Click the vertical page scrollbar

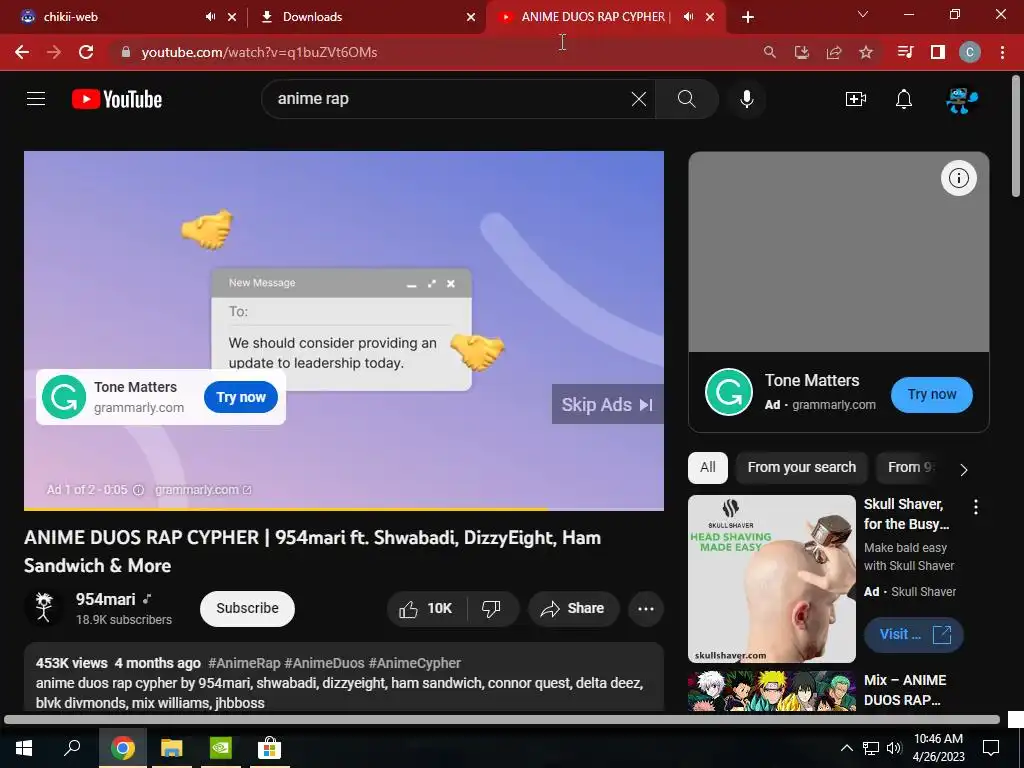click(1016, 138)
